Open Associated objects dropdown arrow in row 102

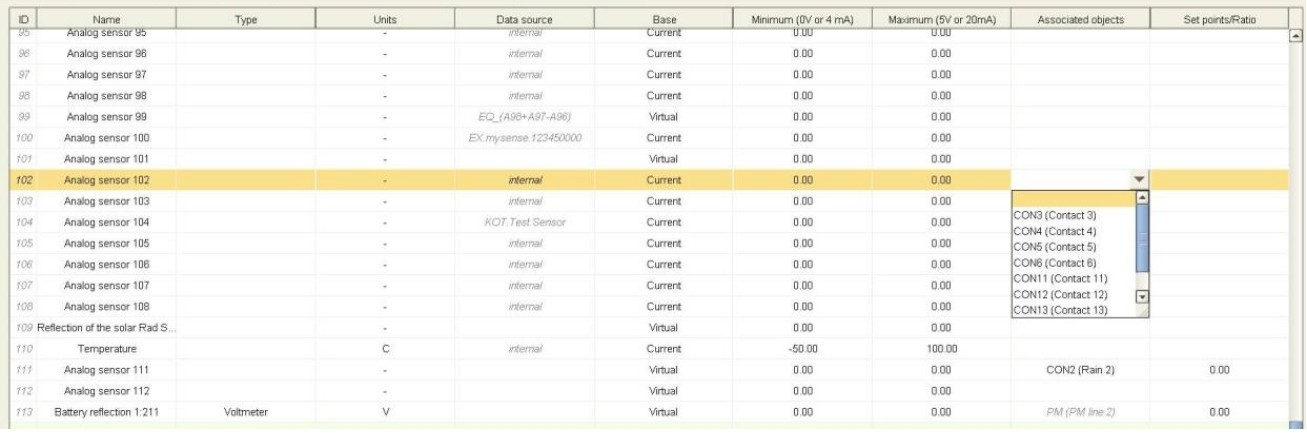pos(1138,180)
